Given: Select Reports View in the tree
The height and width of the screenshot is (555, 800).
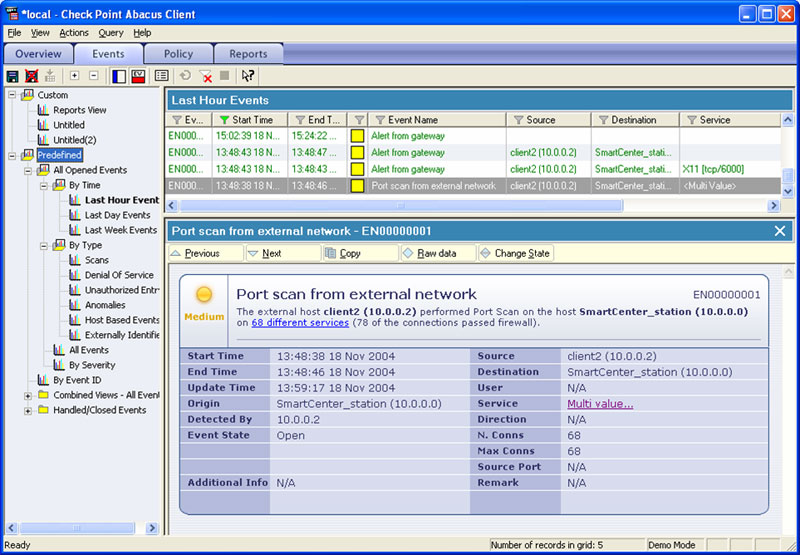Looking at the screenshot, I should [x=80, y=110].
